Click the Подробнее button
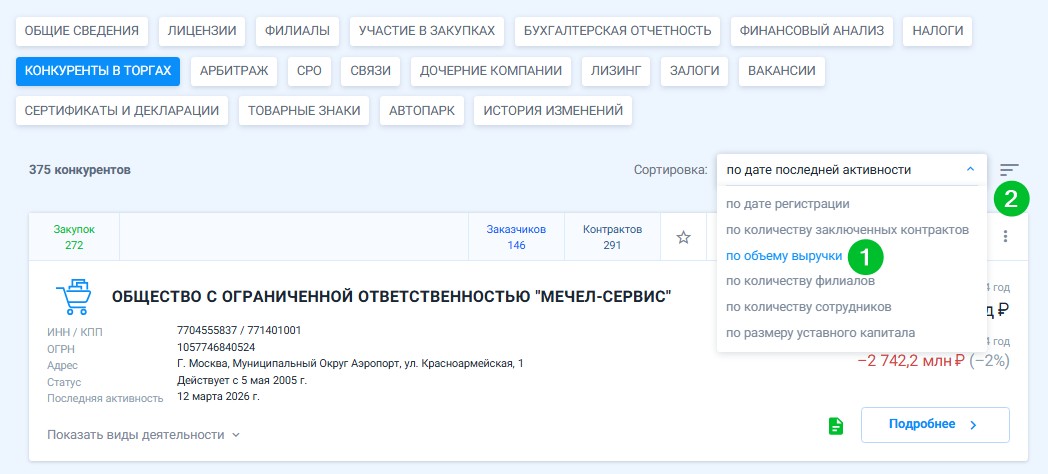The height and width of the screenshot is (474, 1048). click(x=935, y=425)
